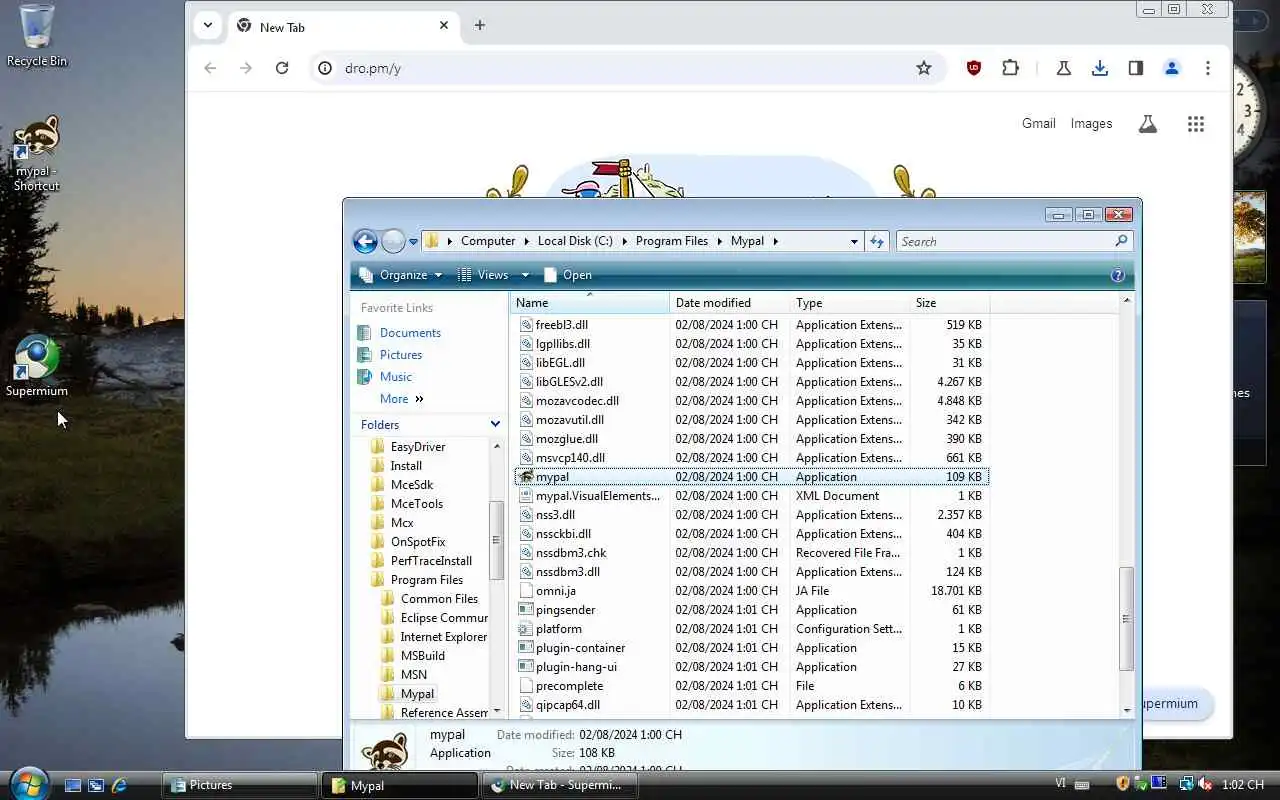Image resolution: width=1280 pixels, height=800 pixels.
Task: Open the Organize dropdown menu
Action: 401,275
